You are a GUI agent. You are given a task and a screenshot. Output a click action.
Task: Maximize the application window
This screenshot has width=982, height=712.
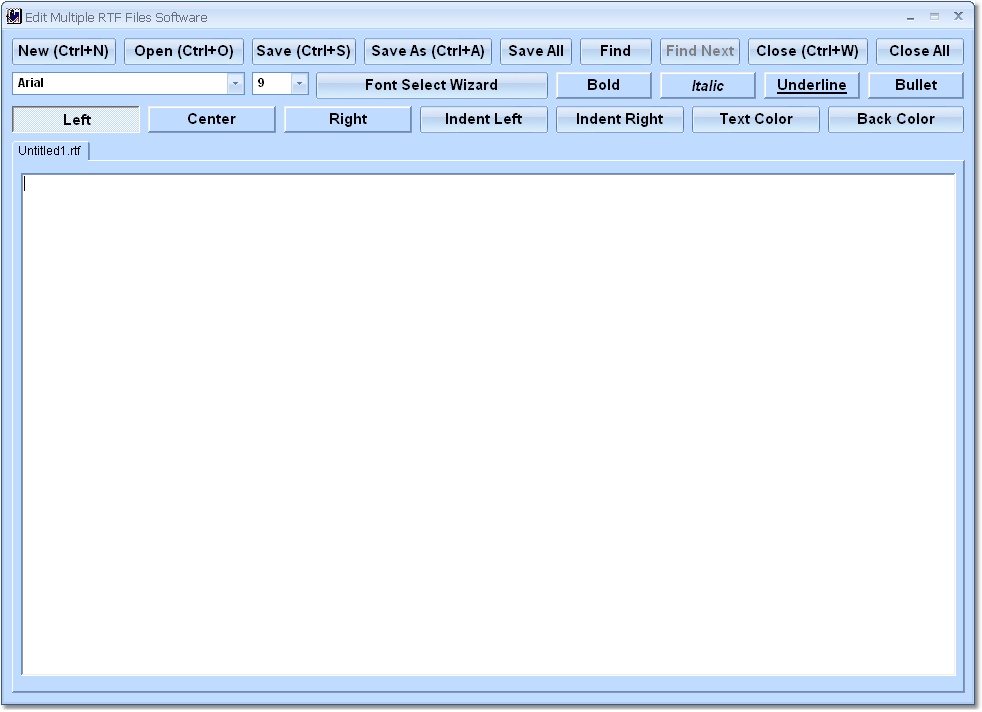click(934, 17)
